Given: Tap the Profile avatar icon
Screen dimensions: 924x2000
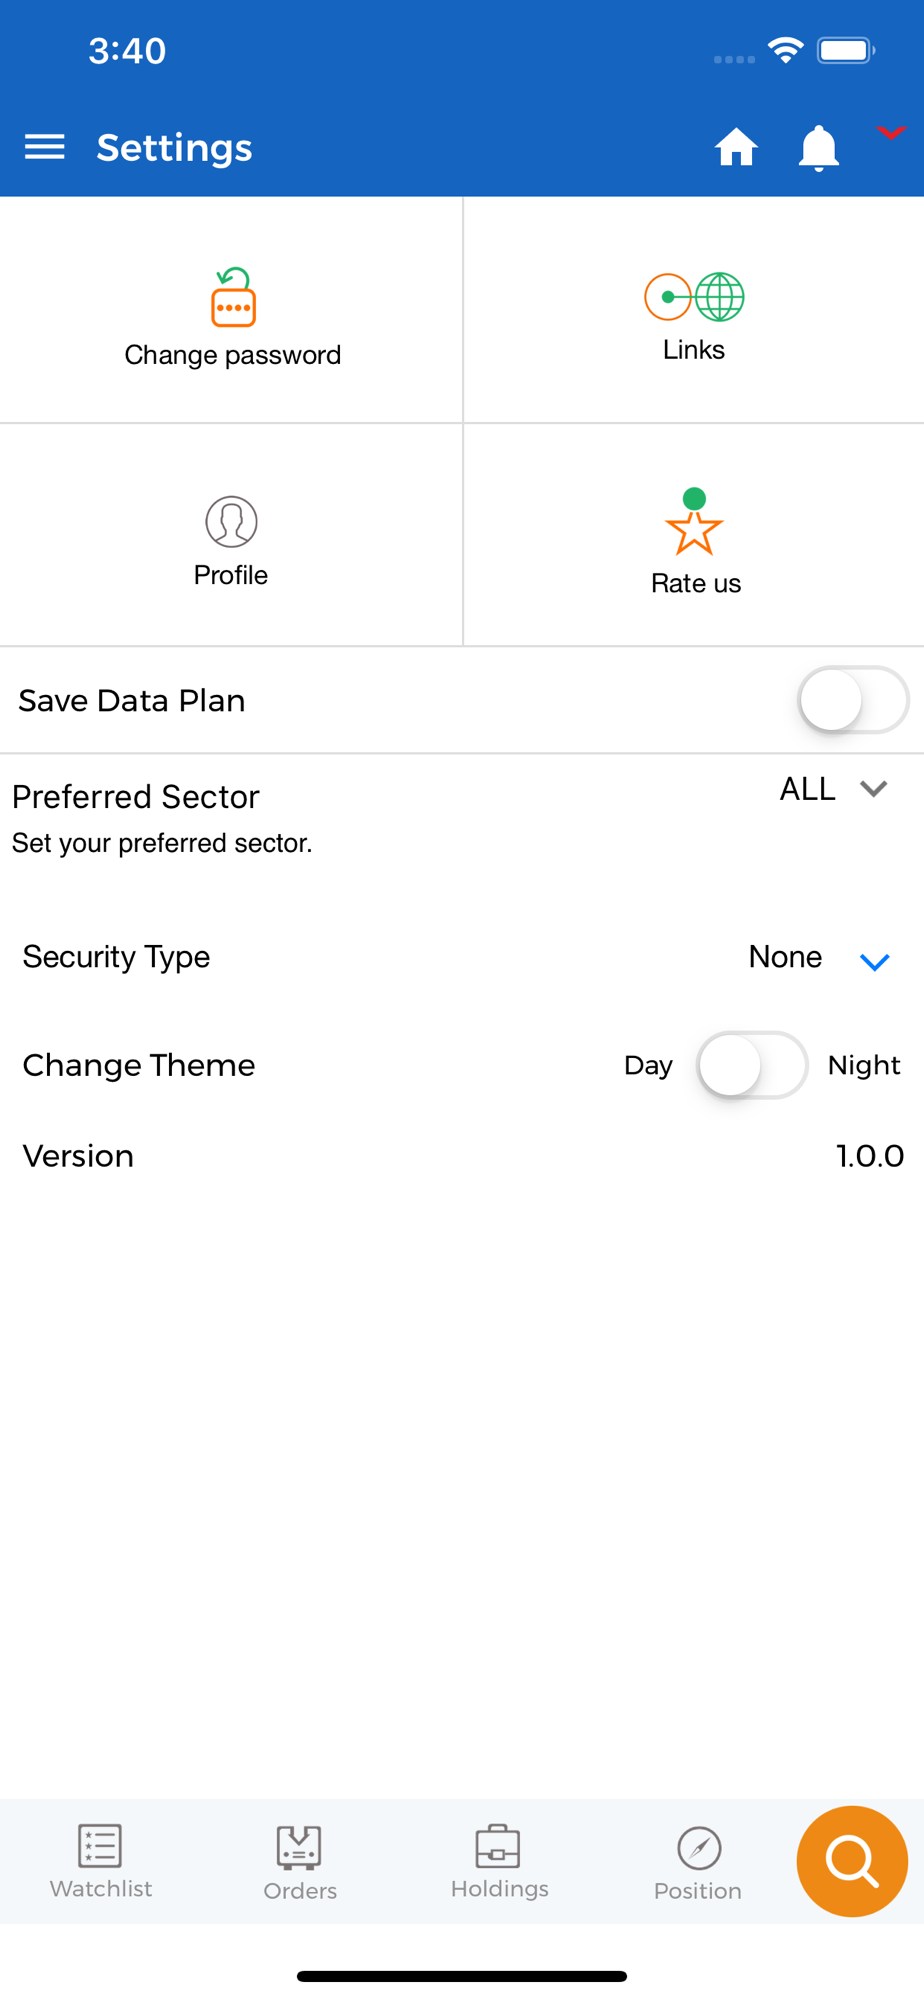Looking at the screenshot, I should point(231,521).
